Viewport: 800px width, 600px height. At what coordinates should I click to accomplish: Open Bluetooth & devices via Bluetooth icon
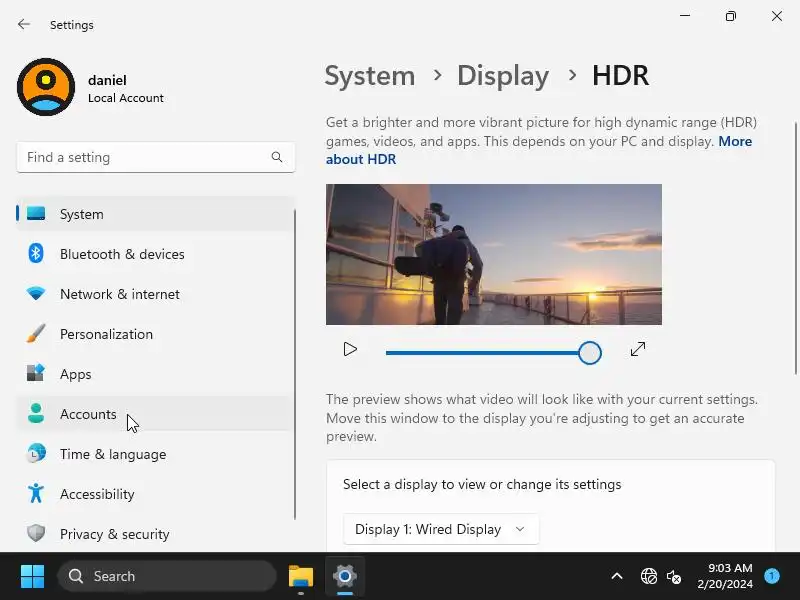click(x=36, y=253)
